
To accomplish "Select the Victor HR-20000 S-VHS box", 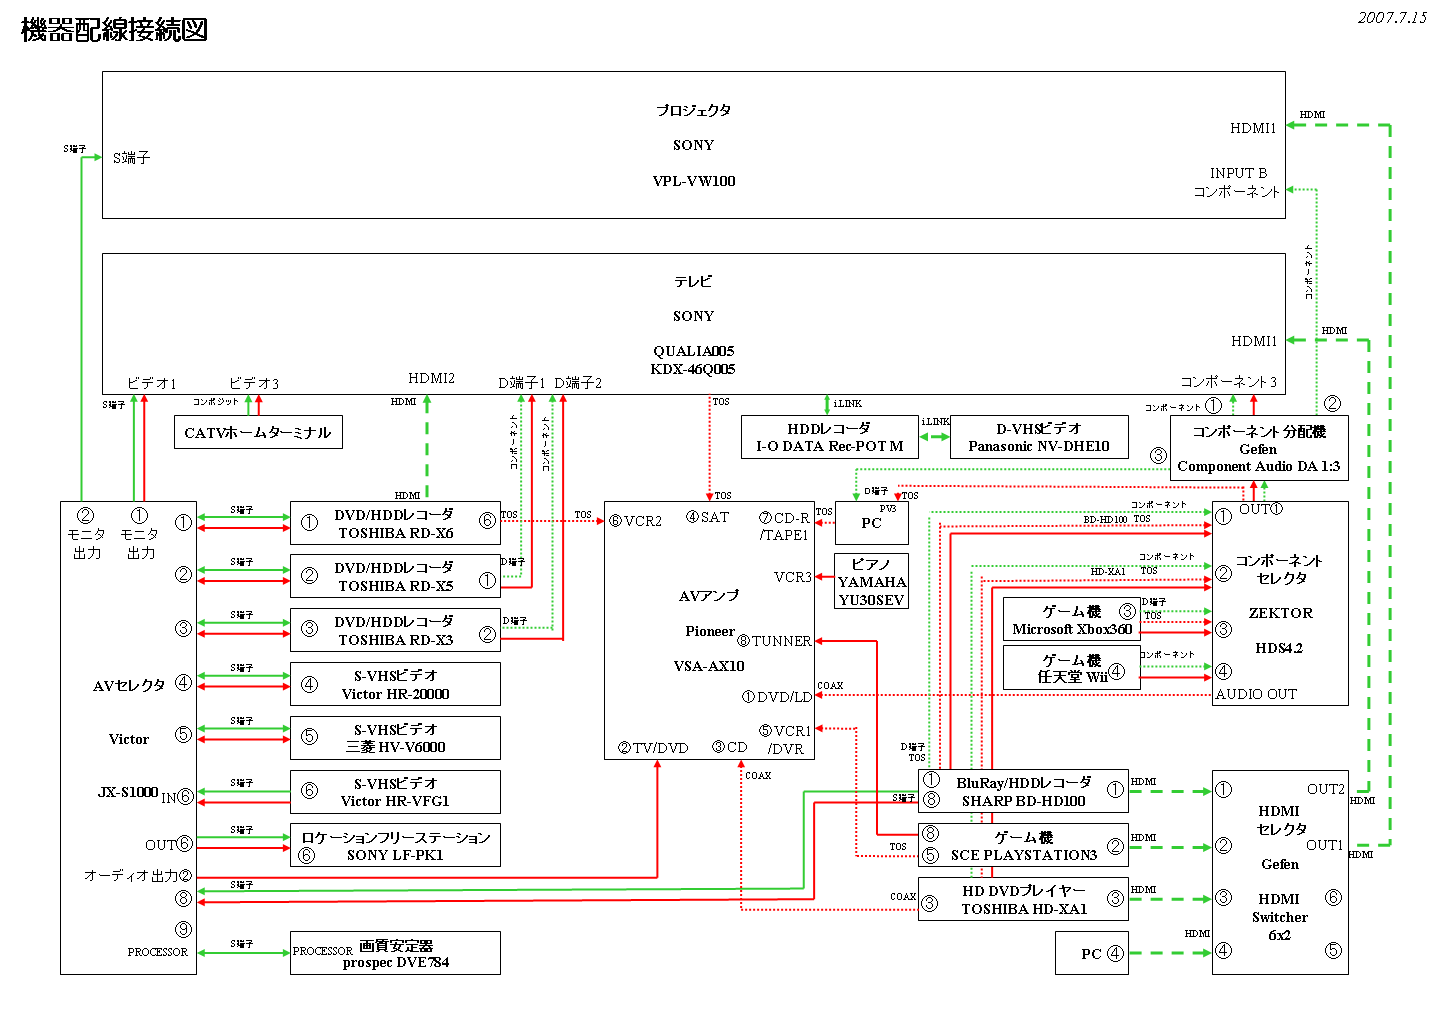I will [395, 684].
